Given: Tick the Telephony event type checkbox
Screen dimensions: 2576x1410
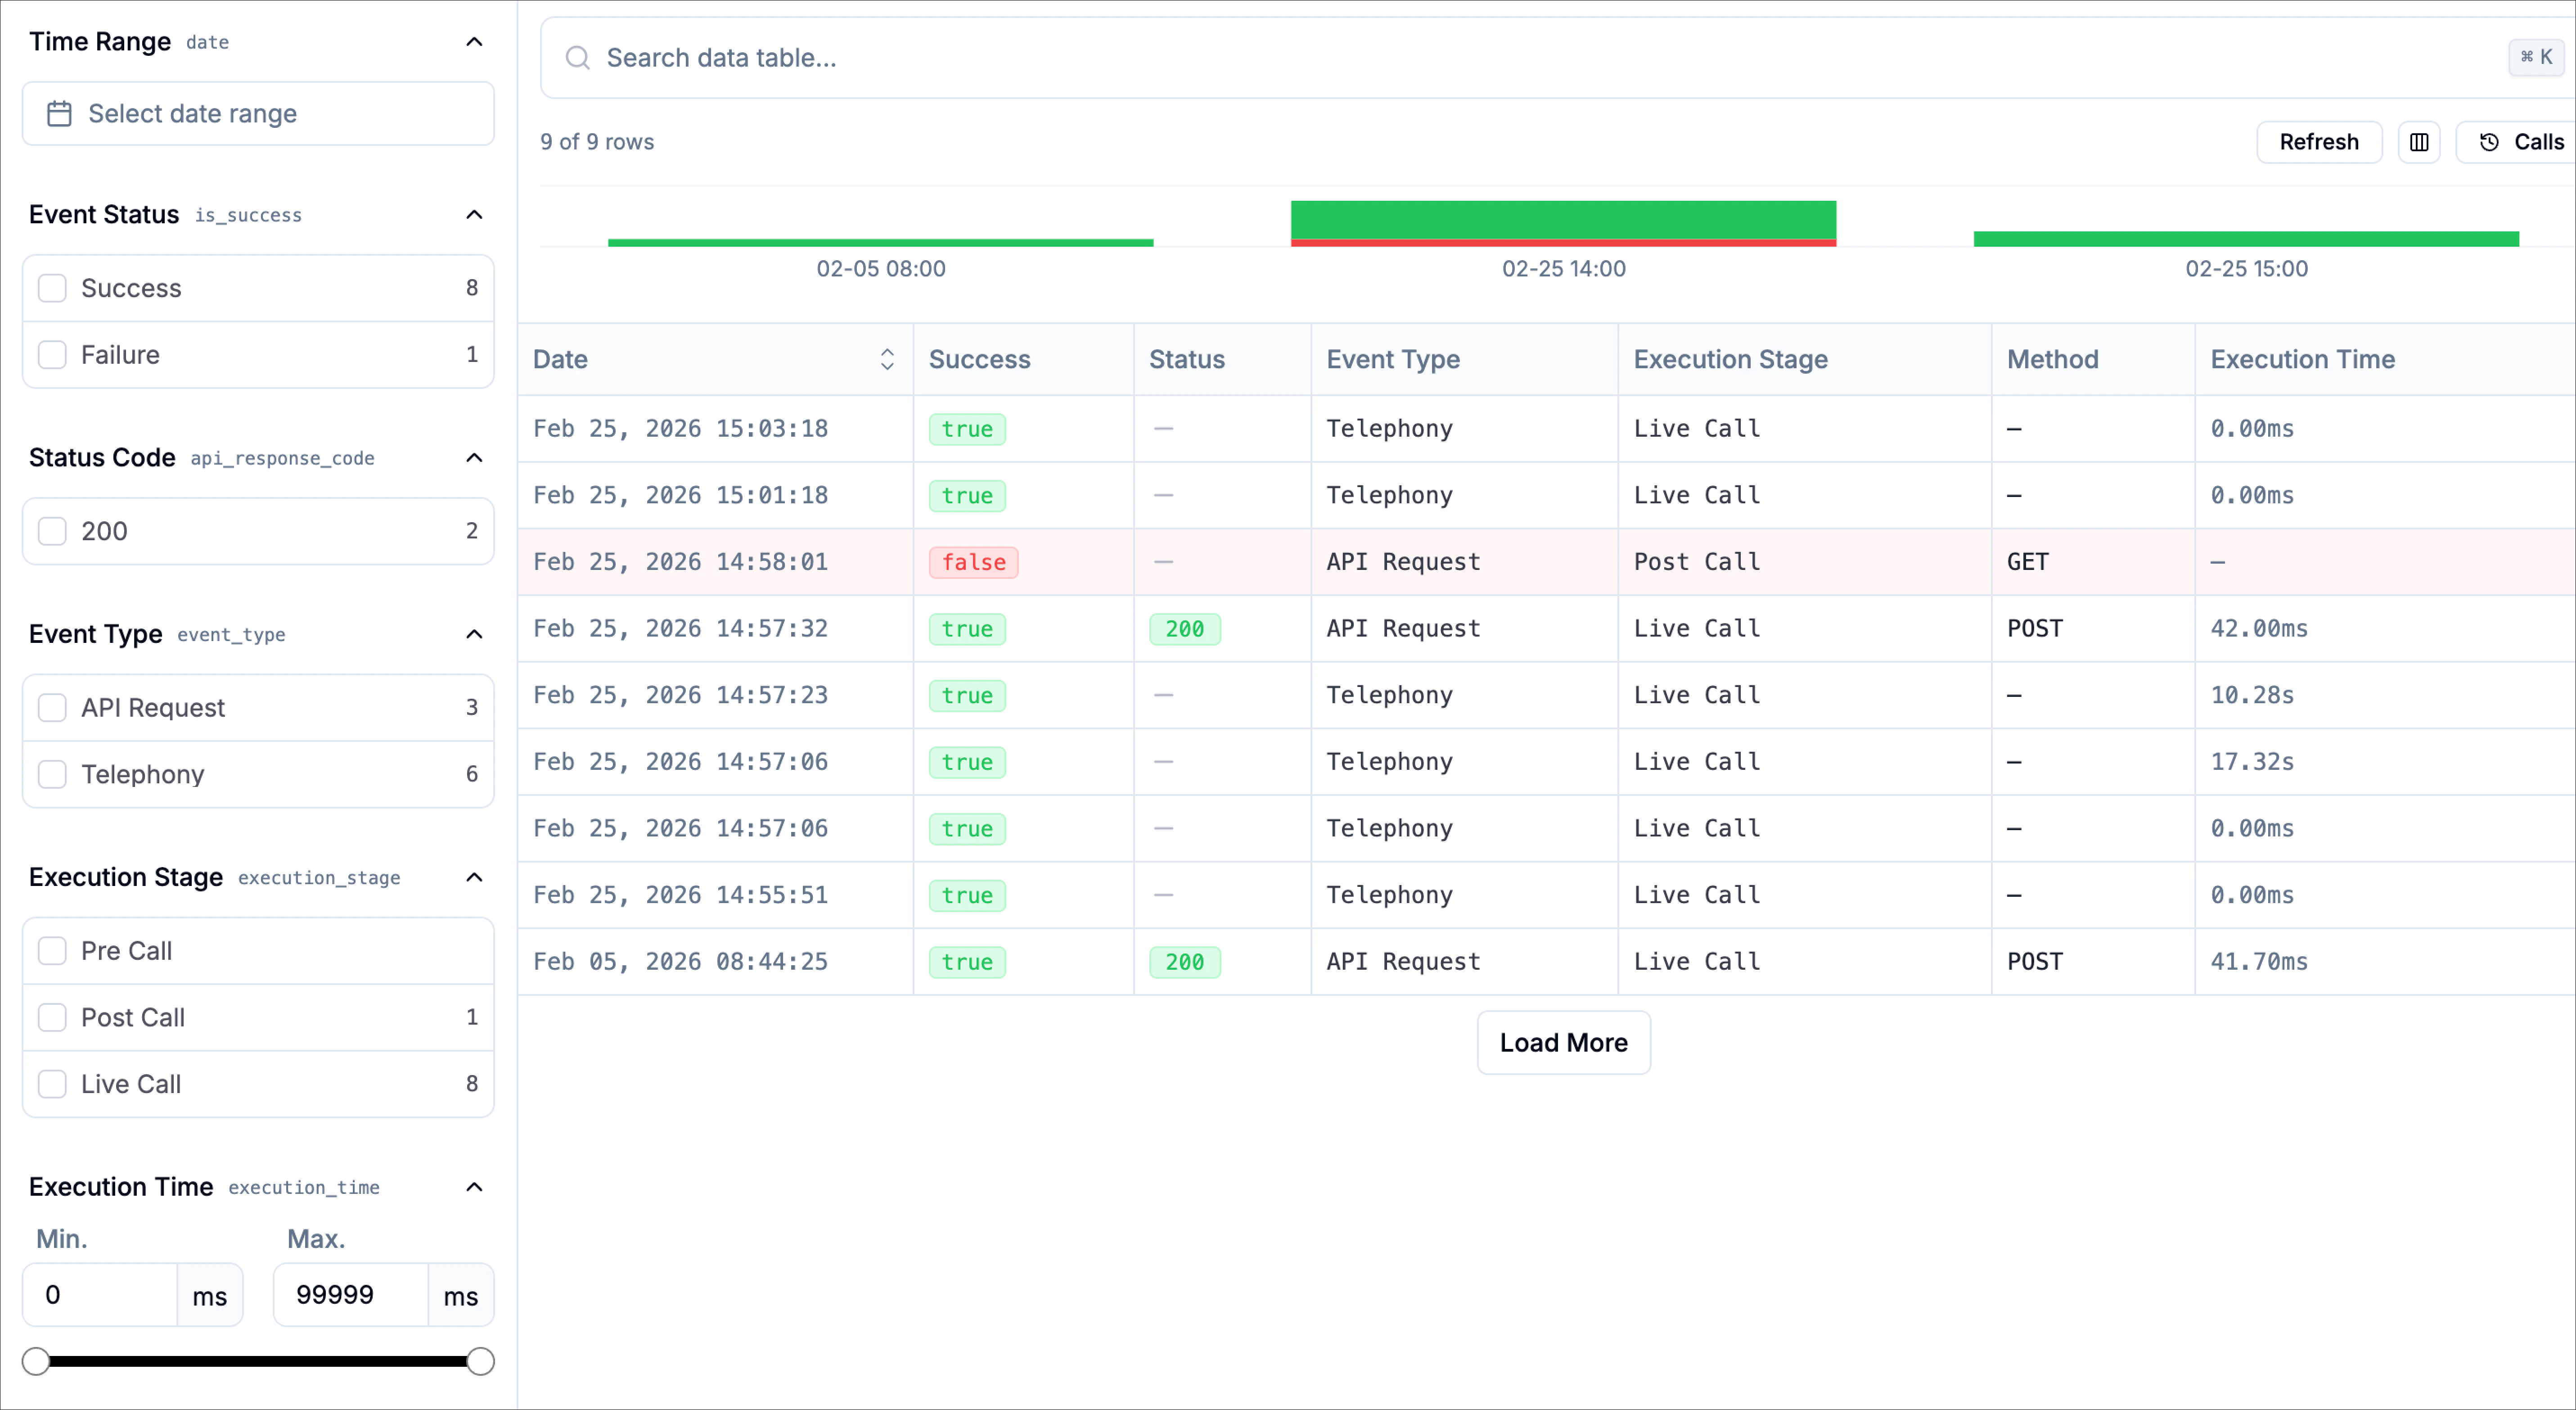Looking at the screenshot, I should [x=52, y=774].
